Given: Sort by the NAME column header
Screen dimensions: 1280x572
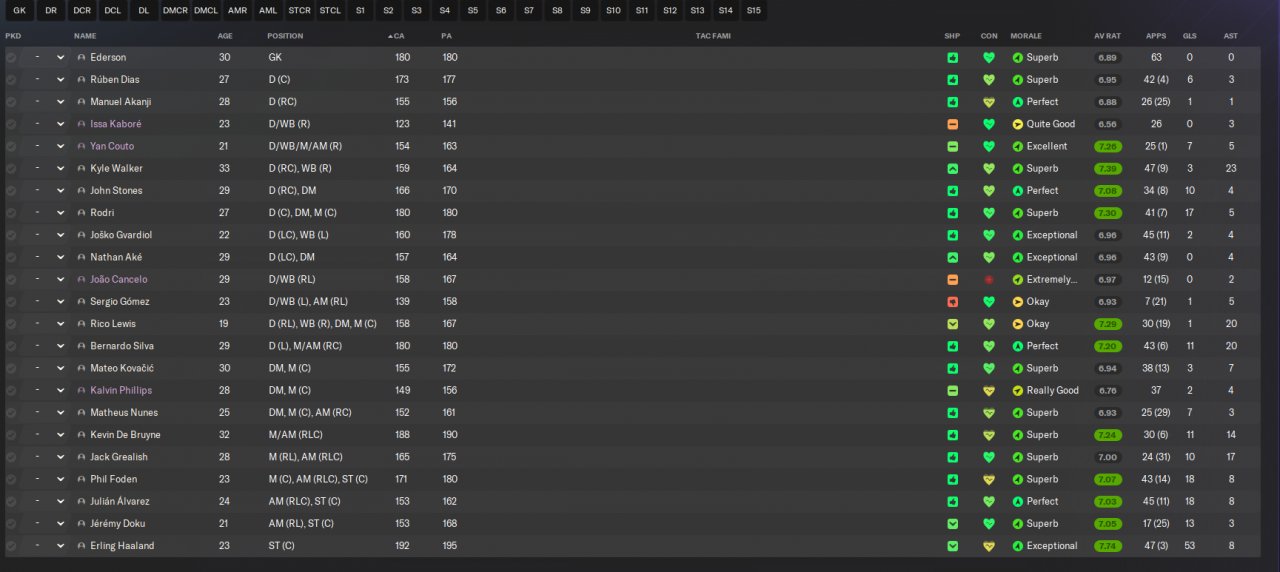Looking at the screenshot, I should (86, 36).
